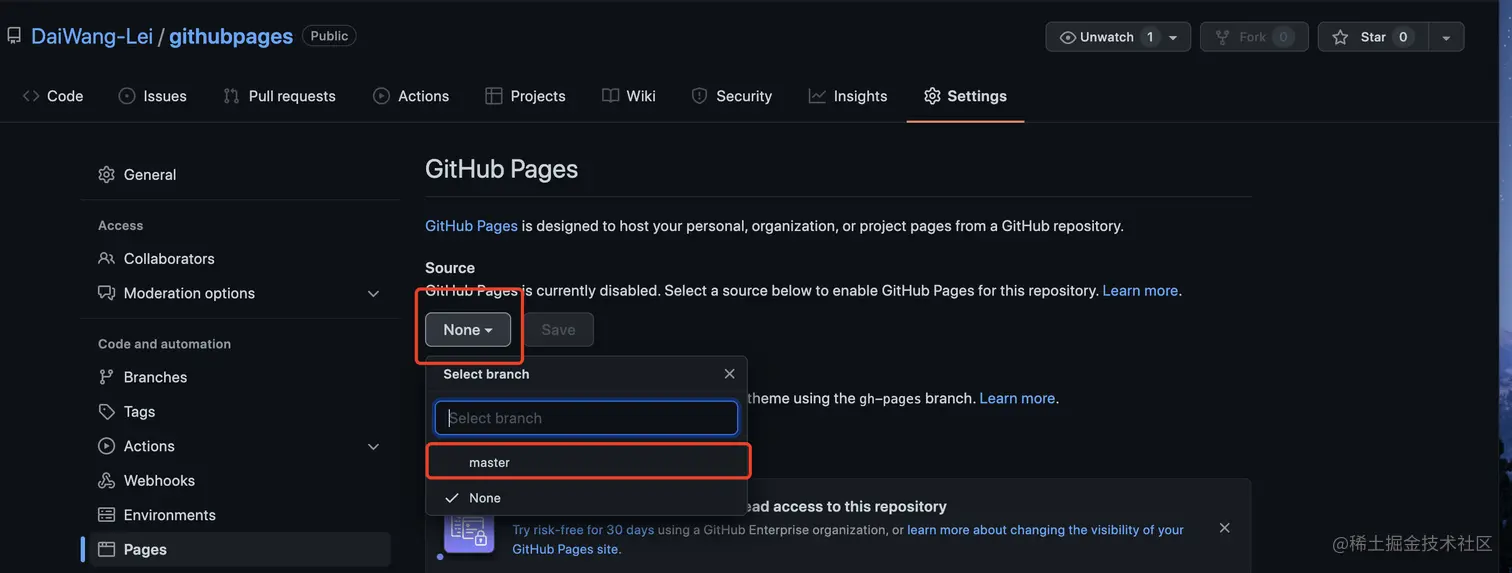Click the Security shield icon

tap(699, 96)
